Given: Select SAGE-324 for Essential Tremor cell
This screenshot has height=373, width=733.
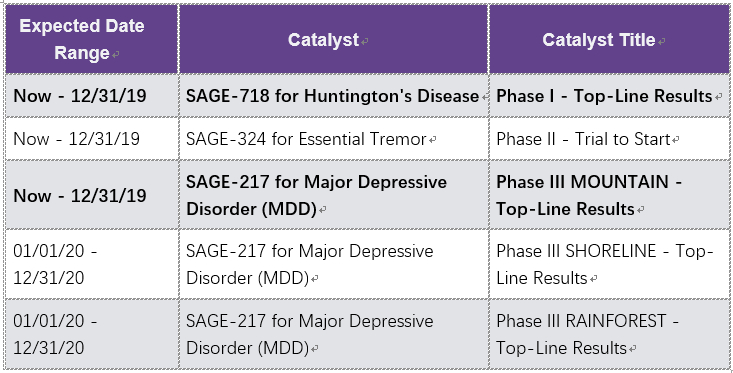Looking at the screenshot, I should 334,139.
